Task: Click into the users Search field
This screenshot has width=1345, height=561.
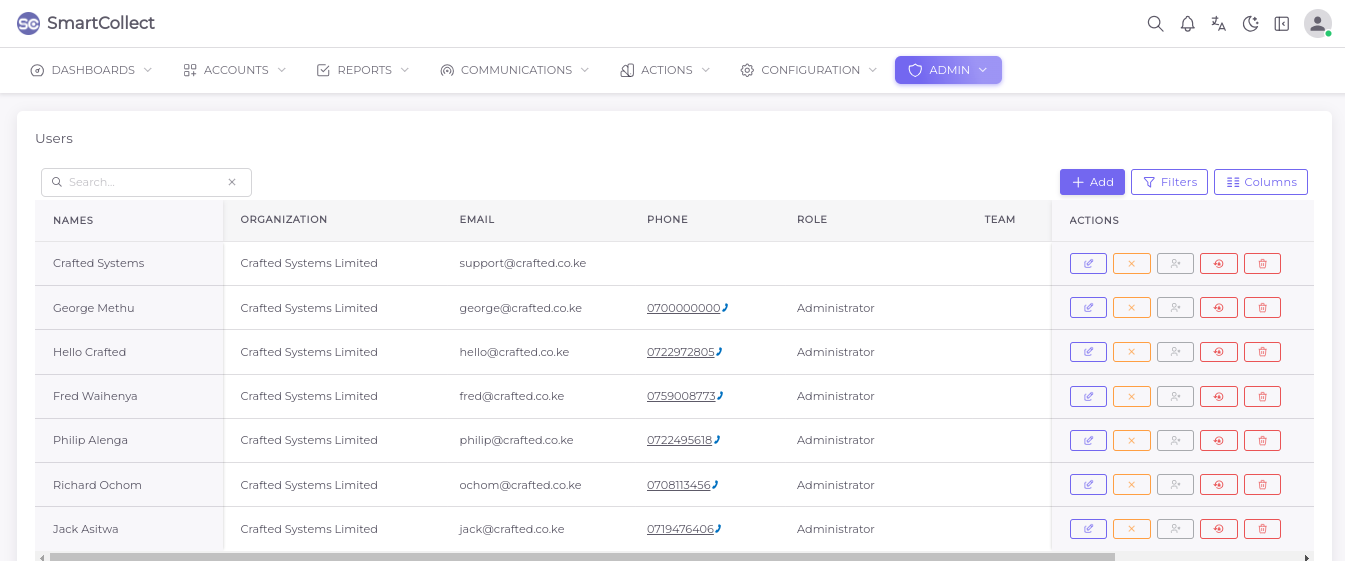Action: click(x=145, y=182)
